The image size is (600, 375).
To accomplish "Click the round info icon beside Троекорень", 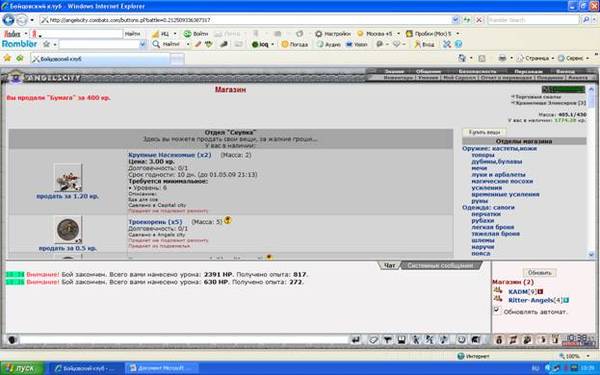I will 228,220.
